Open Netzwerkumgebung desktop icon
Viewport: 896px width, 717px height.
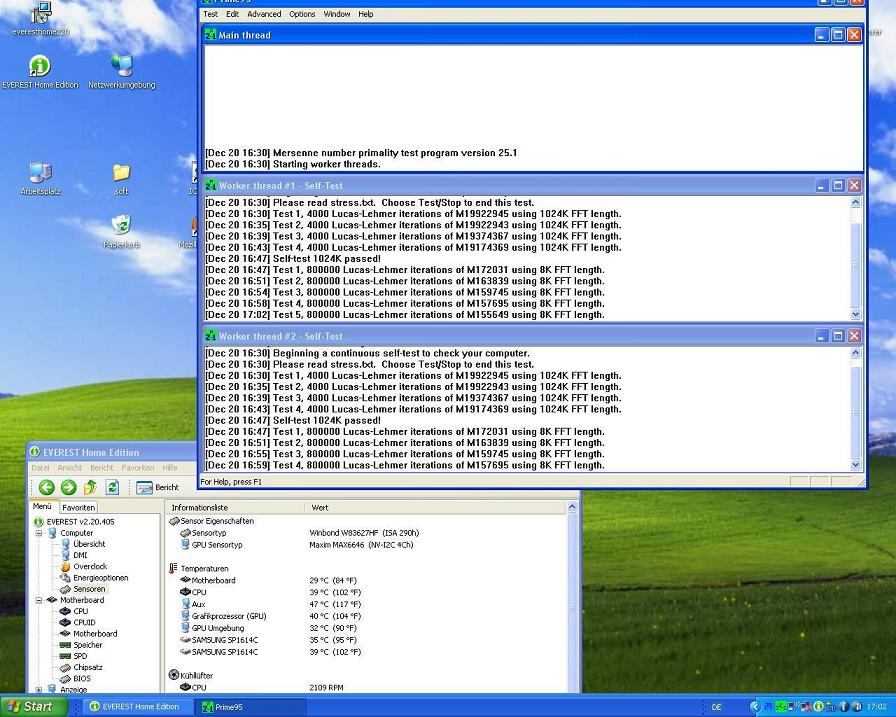pyautogui.click(x=122, y=73)
